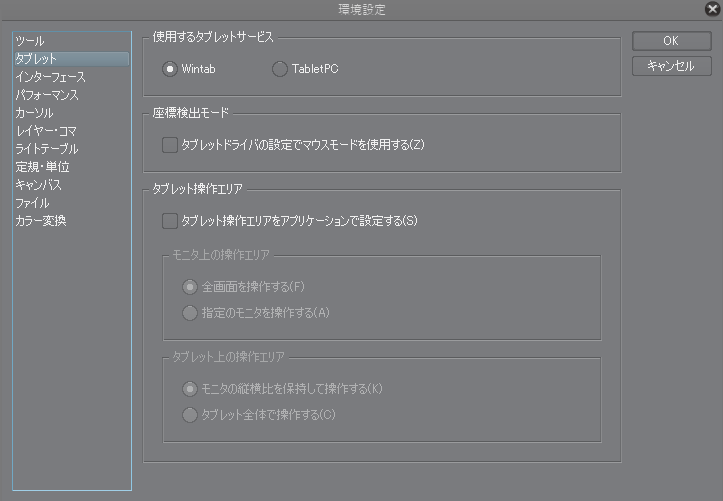The height and width of the screenshot is (501, 723).
Task: Select the Wintab radio button
Action: click(170, 69)
